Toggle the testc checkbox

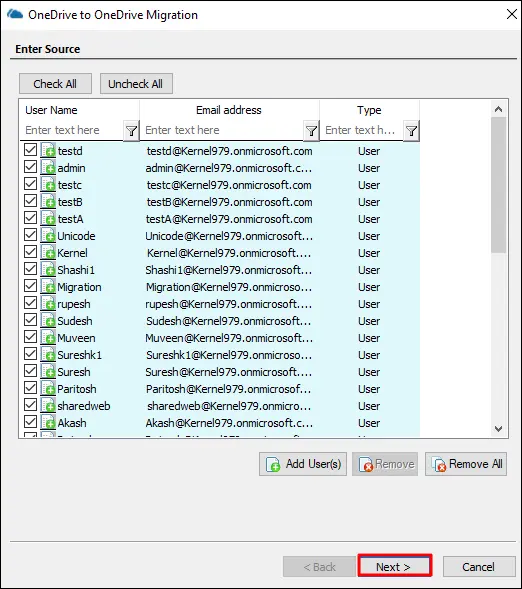pyautogui.click(x=30, y=184)
